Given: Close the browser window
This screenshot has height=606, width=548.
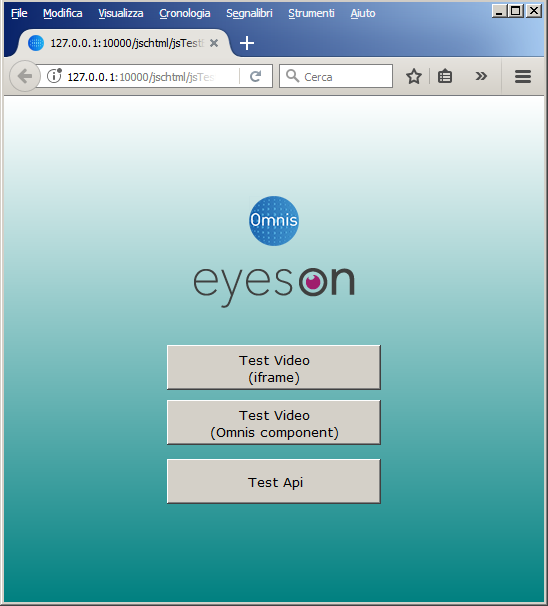Looking at the screenshot, I should coord(534,11).
